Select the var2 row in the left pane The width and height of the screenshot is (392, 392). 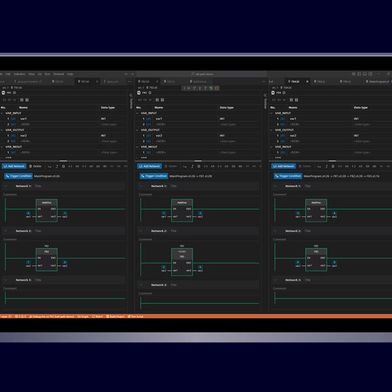(64, 136)
